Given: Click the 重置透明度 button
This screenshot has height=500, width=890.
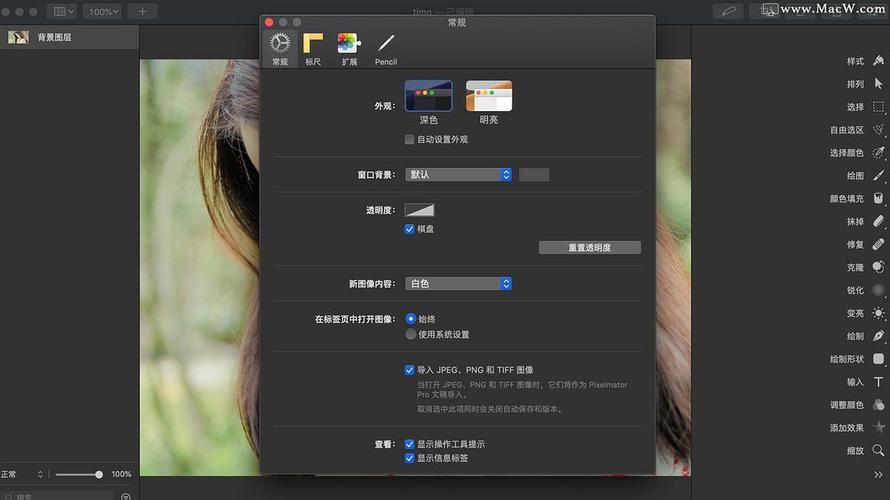Looking at the screenshot, I should 590,247.
